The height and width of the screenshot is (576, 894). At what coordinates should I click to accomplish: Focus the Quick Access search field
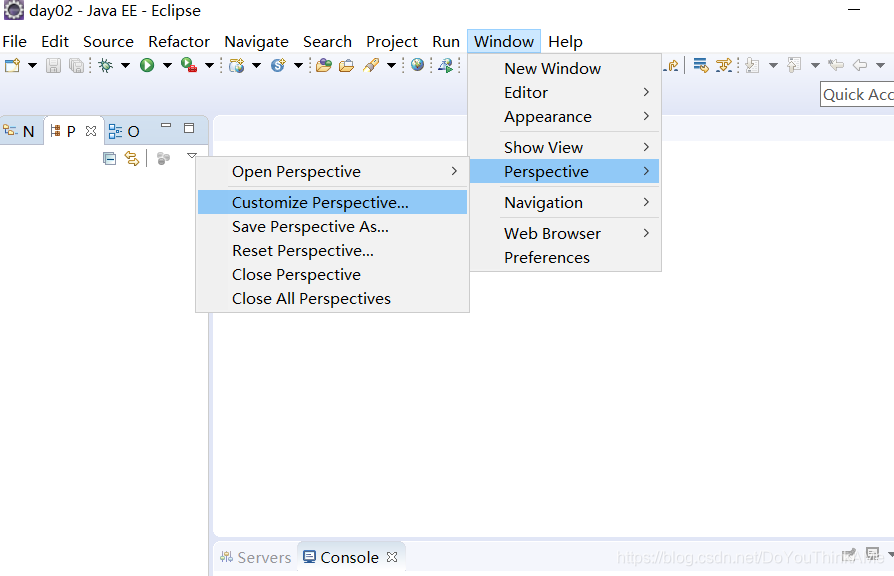click(x=857, y=95)
